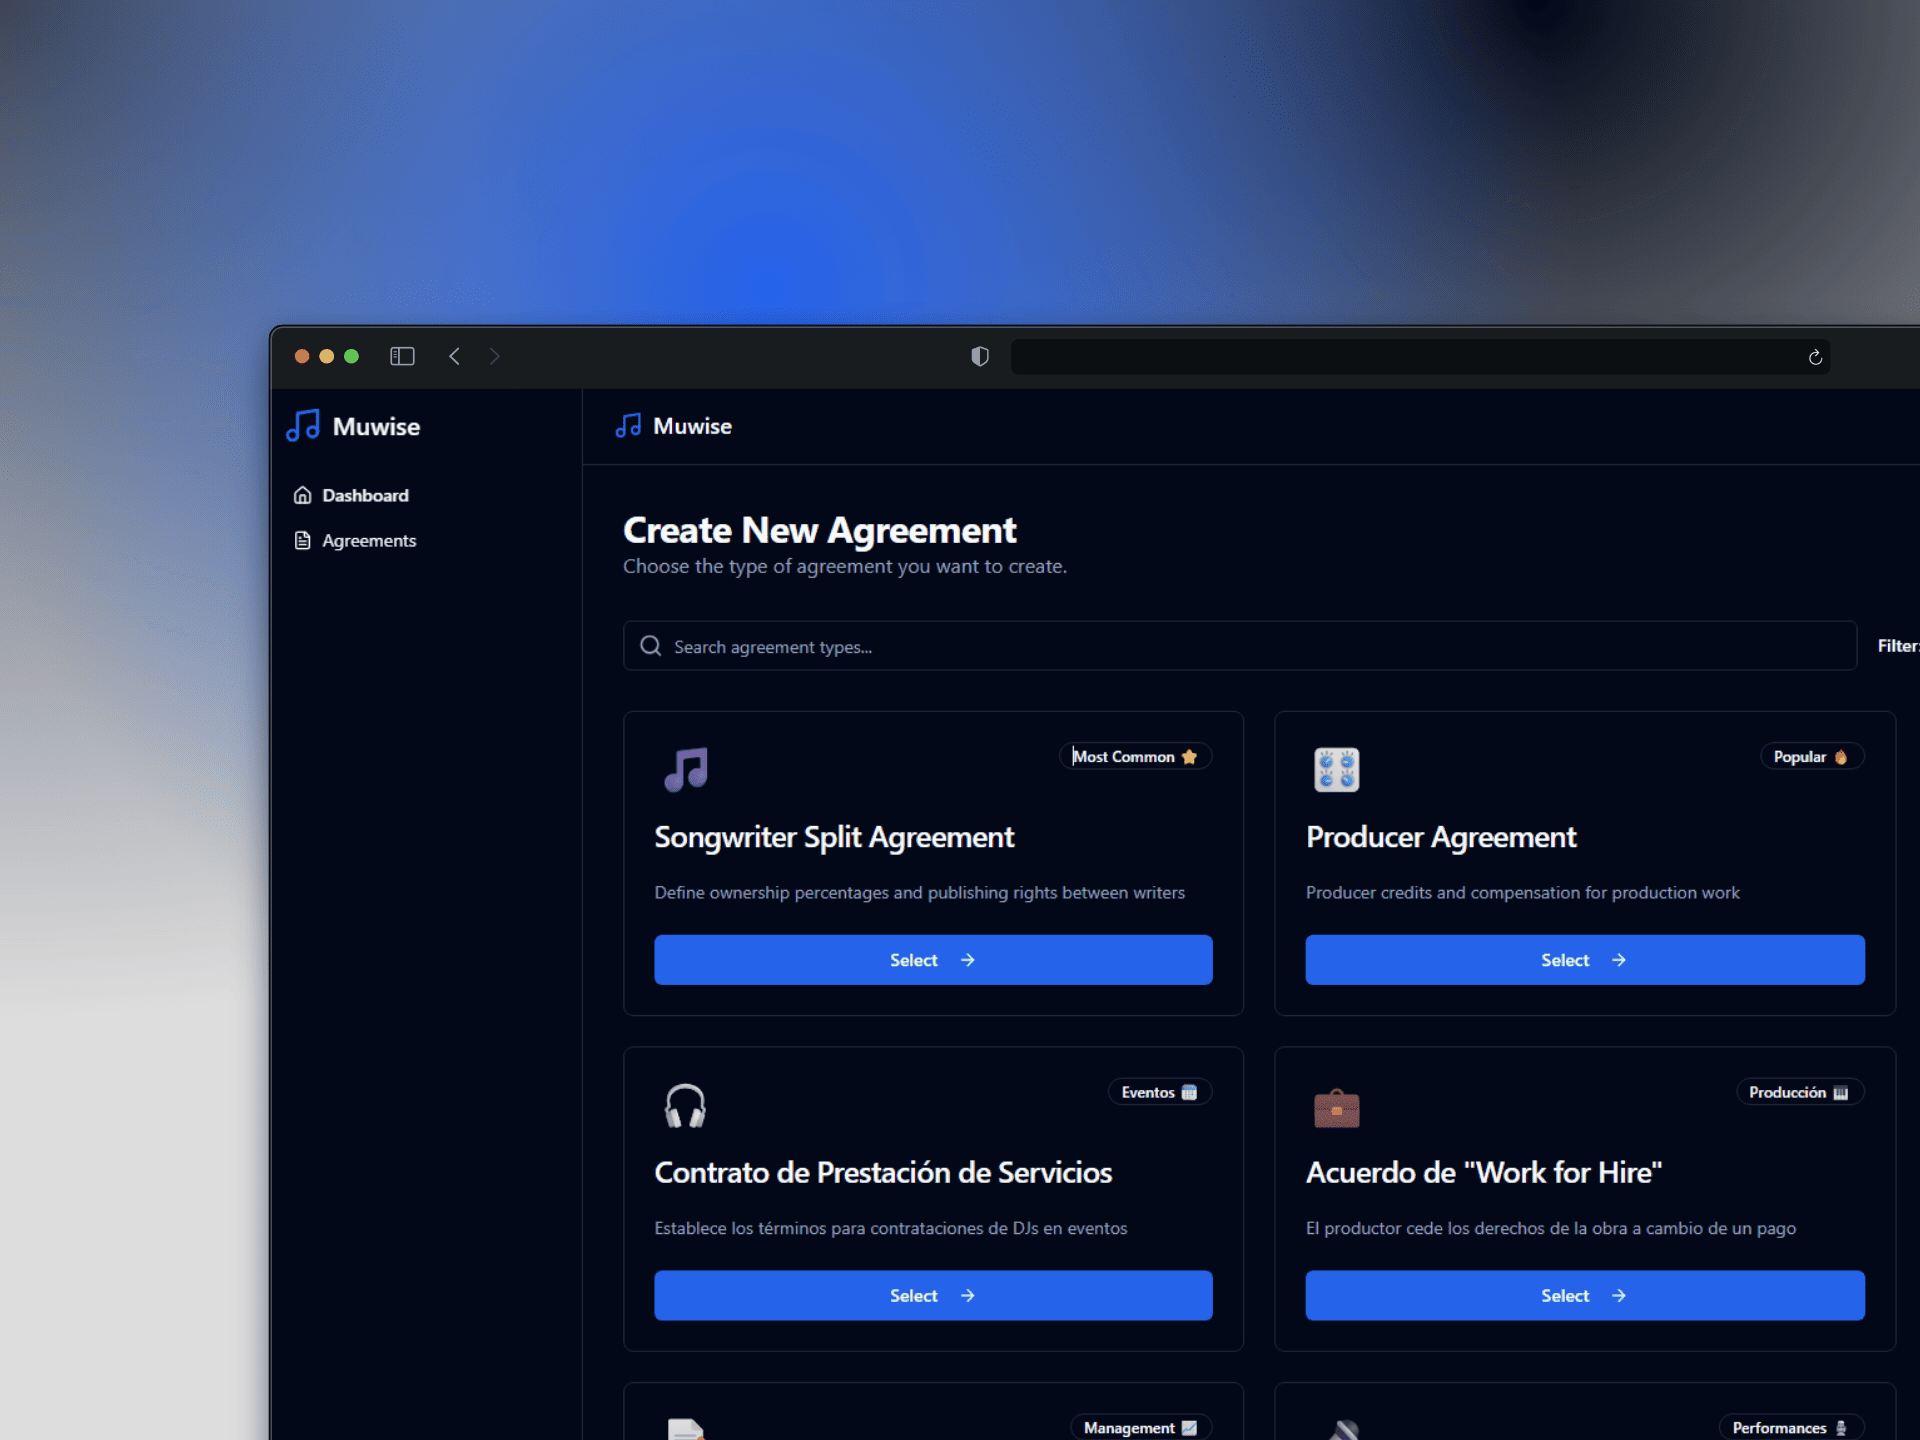Click 'Define ownership percentages' description
This screenshot has width=1920, height=1440.
point(919,892)
